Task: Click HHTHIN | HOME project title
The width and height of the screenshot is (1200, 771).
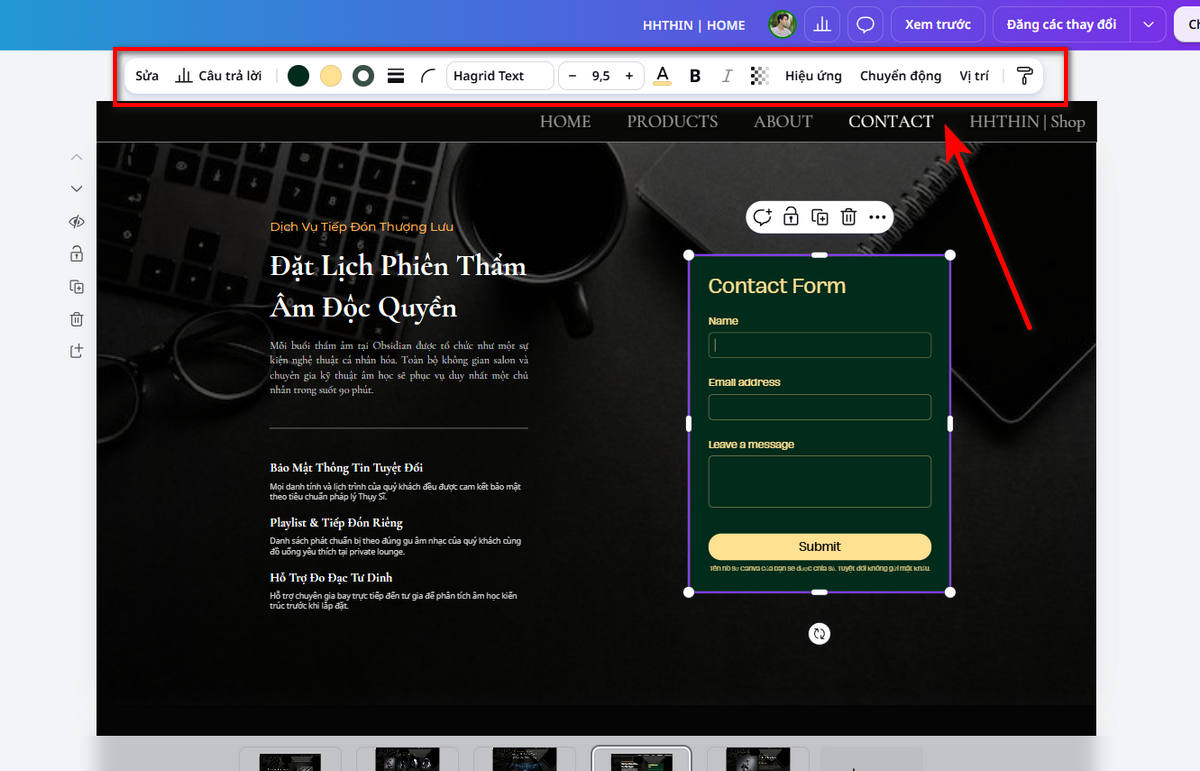Action: 693,25
